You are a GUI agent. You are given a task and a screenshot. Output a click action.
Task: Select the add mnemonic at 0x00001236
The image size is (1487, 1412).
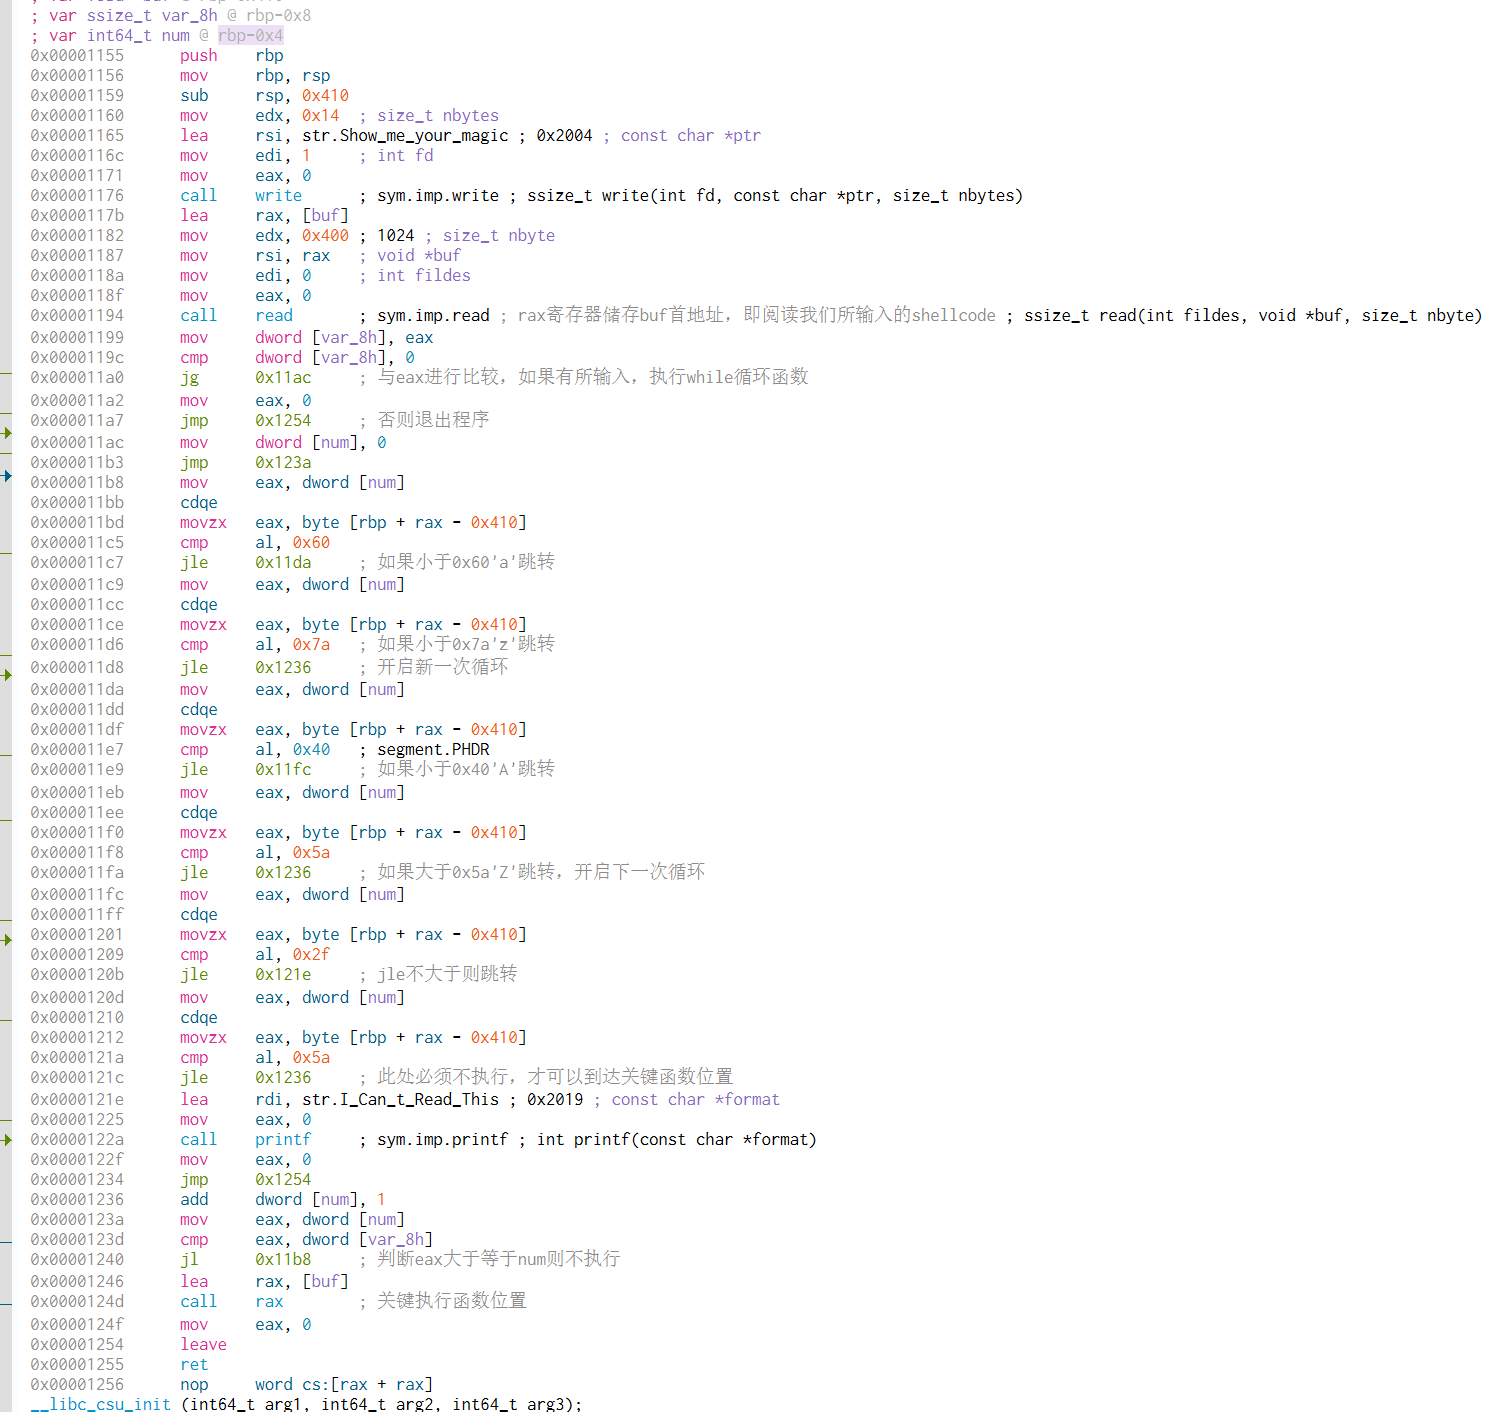tap(194, 1200)
